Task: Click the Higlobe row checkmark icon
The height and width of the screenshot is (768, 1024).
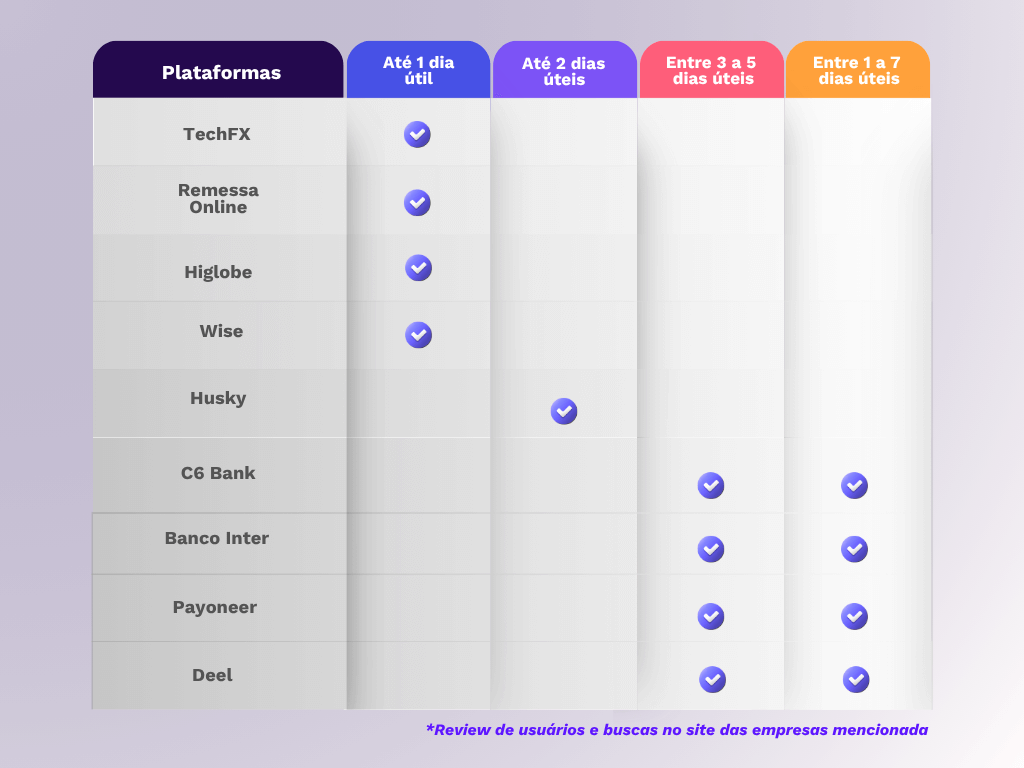Action: [x=418, y=268]
